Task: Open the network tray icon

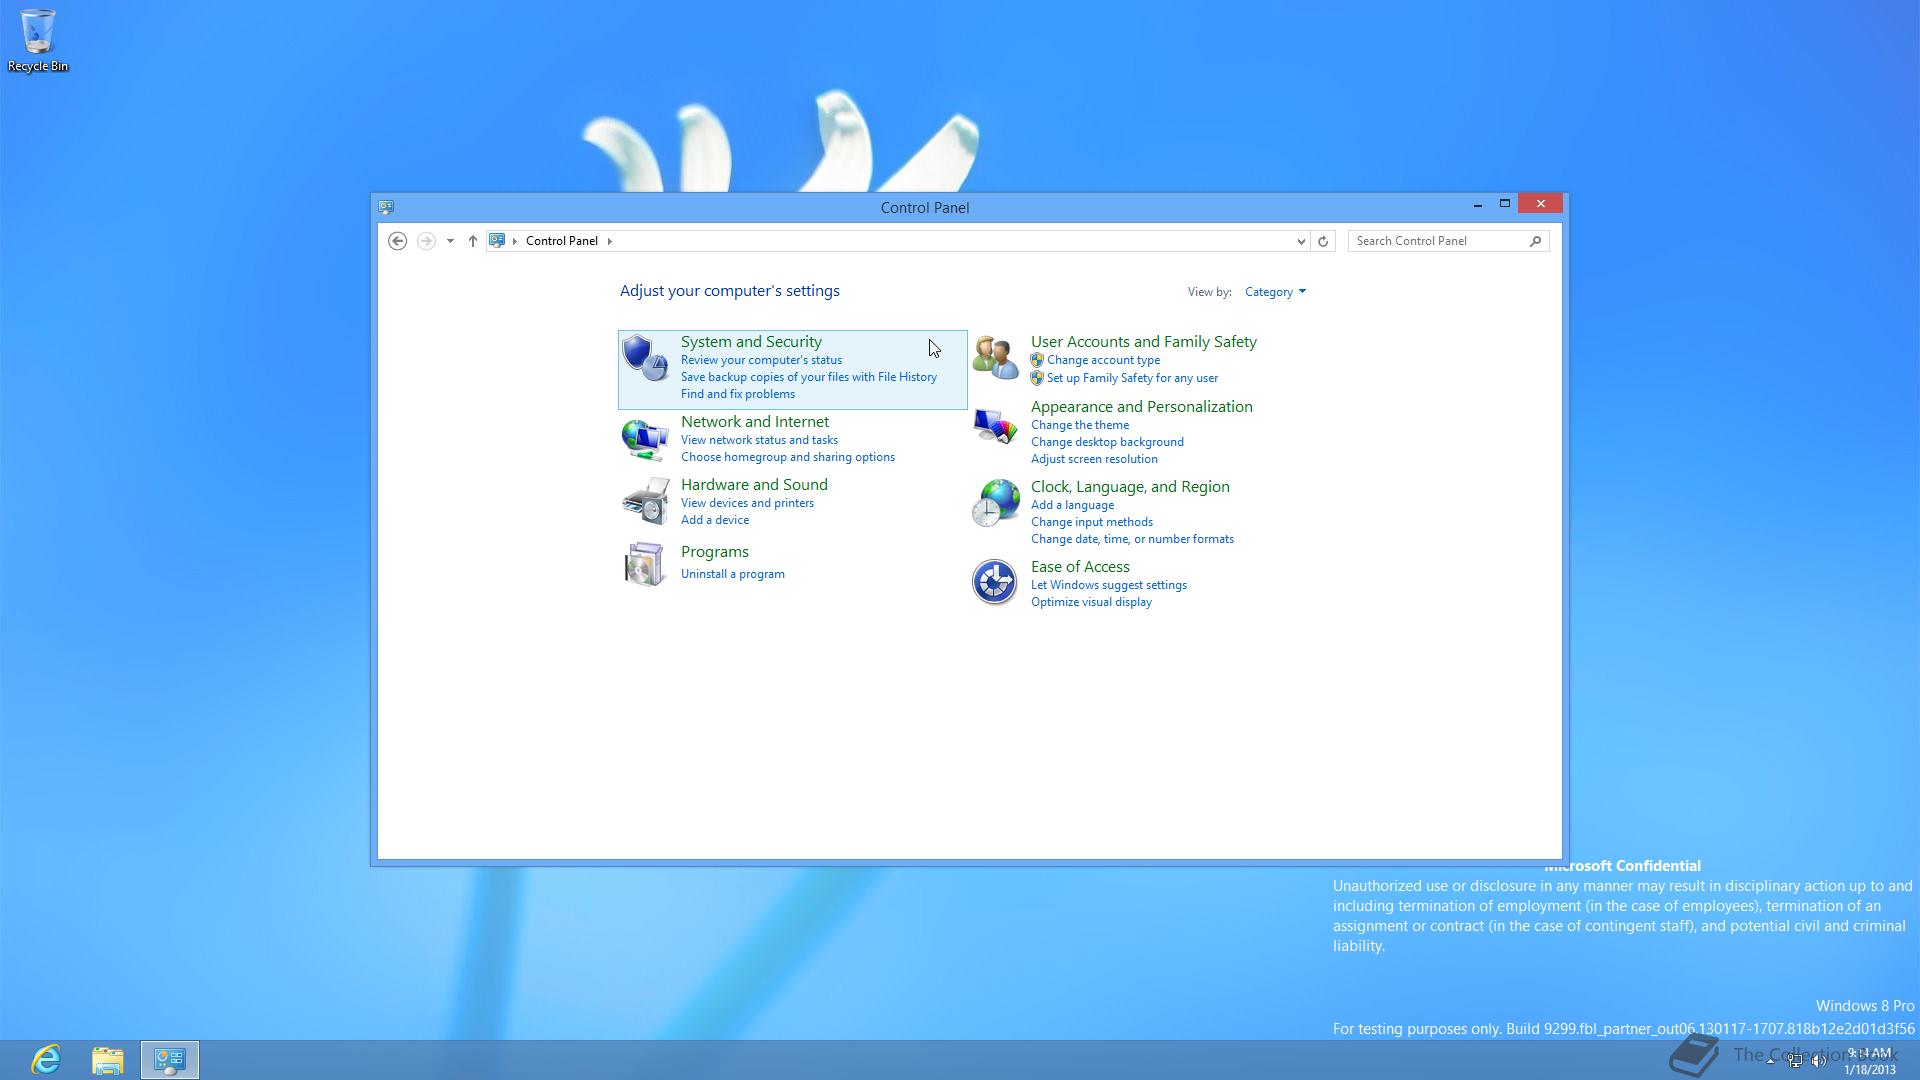Action: click(1795, 1061)
